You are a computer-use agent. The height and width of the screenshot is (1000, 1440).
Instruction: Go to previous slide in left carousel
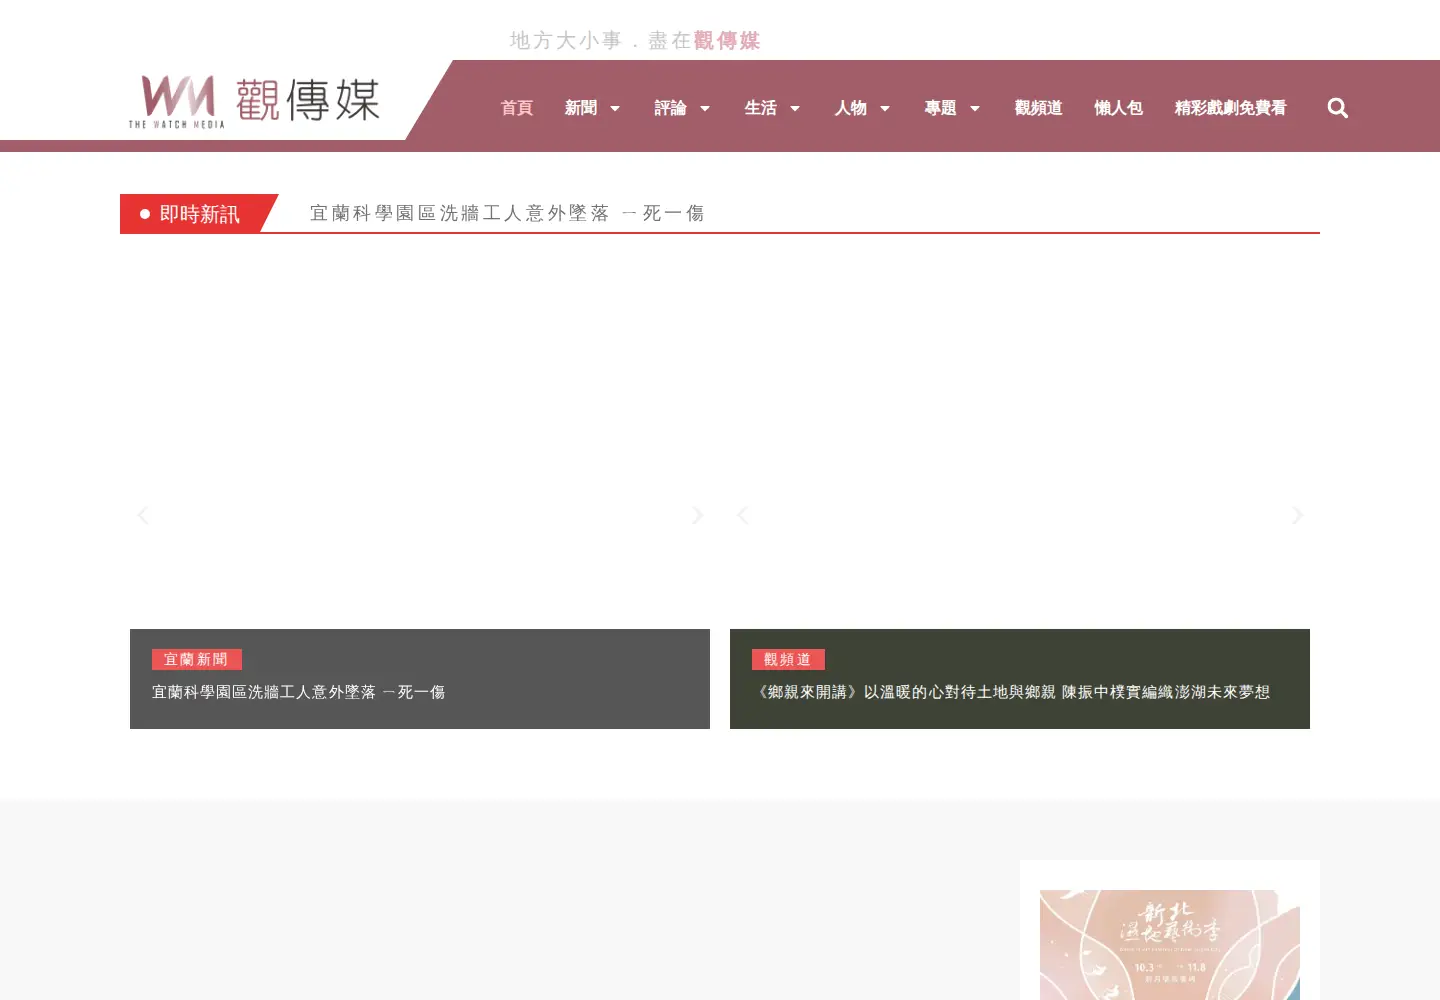[143, 515]
